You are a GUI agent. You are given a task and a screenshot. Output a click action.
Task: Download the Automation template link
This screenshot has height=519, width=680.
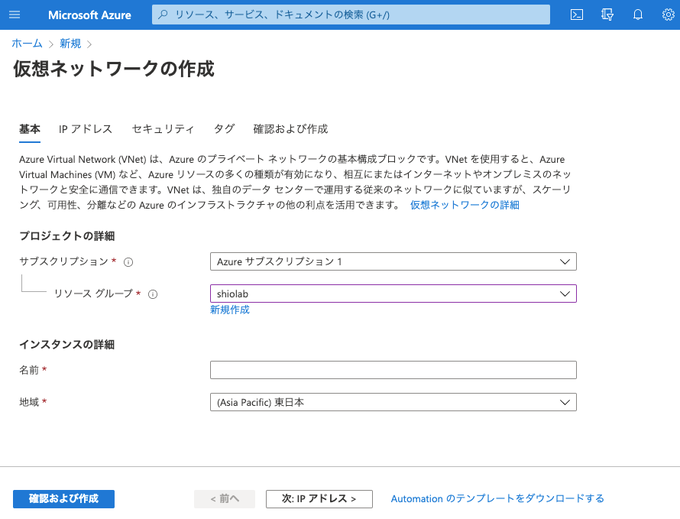[x=497, y=499]
